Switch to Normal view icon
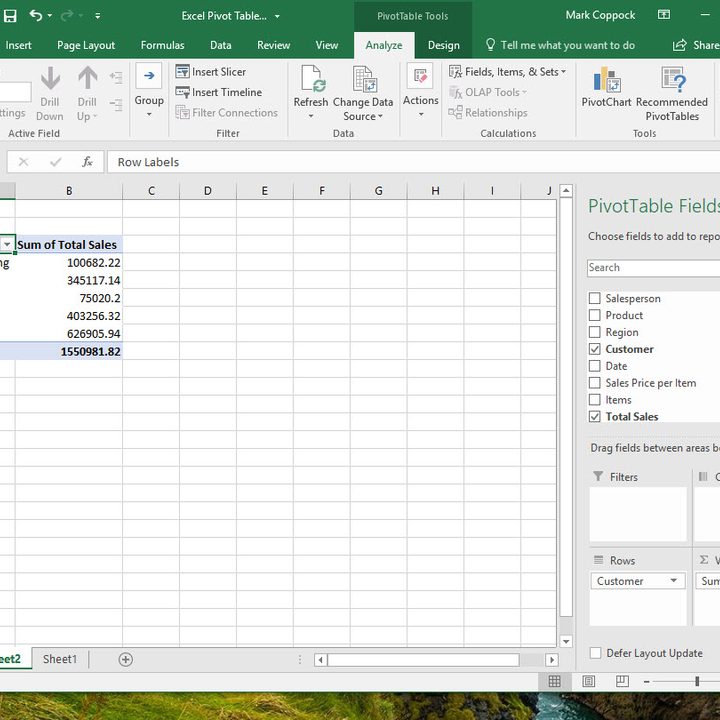The image size is (720, 720). pos(554,681)
